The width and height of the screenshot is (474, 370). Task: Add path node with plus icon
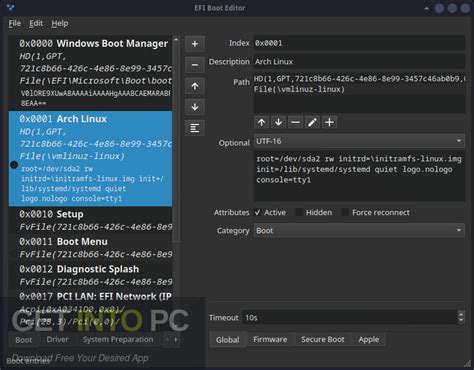[329, 122]
